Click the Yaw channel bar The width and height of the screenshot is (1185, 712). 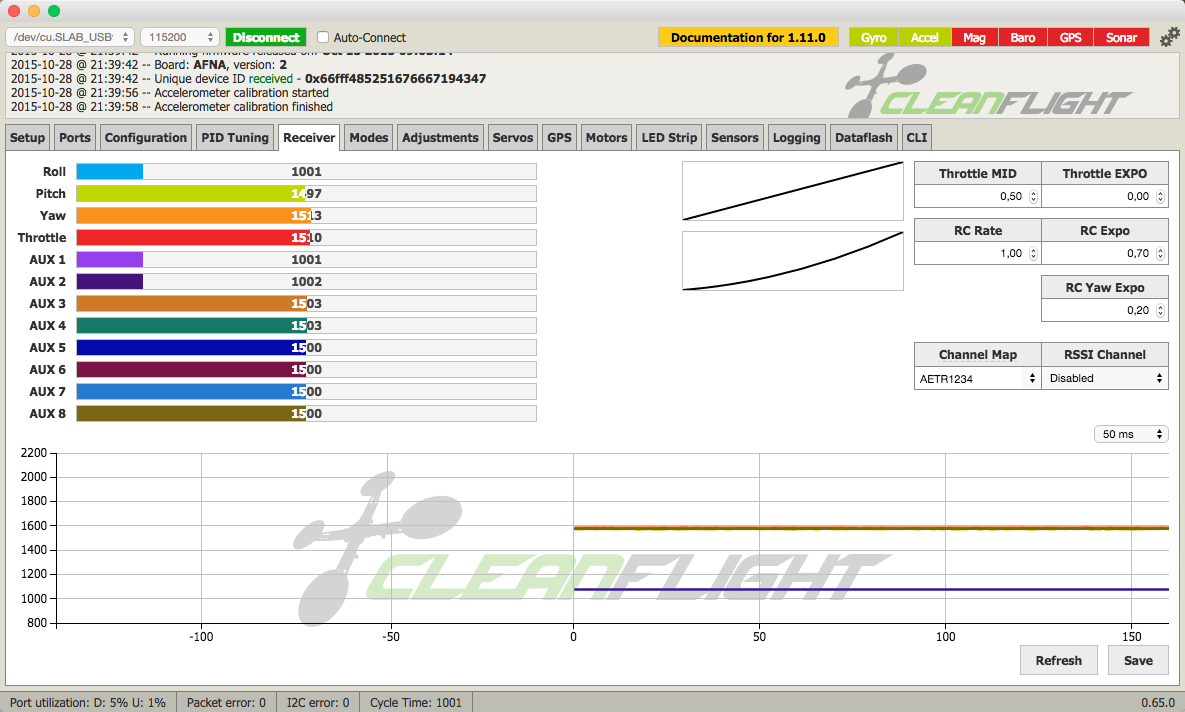click(x=306, y=215)
